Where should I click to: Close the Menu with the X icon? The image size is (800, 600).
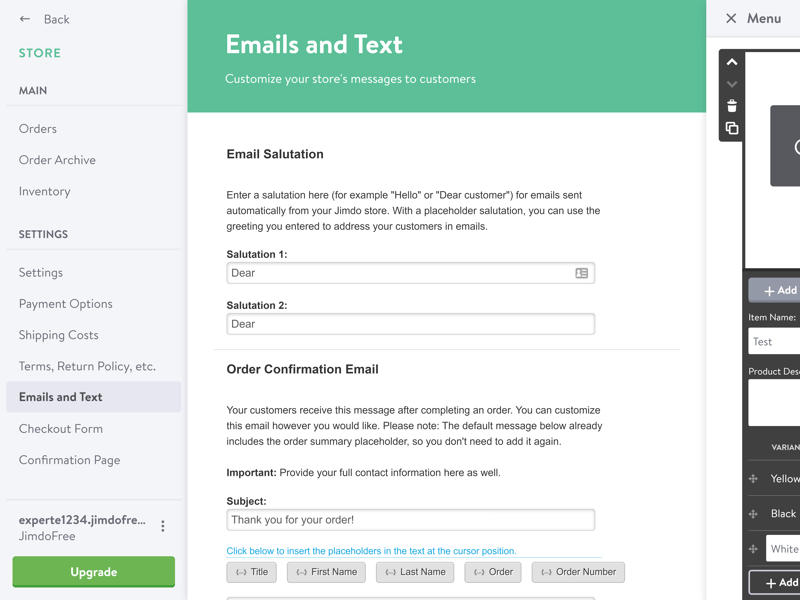pyautogui.click(x=731, y=18)
